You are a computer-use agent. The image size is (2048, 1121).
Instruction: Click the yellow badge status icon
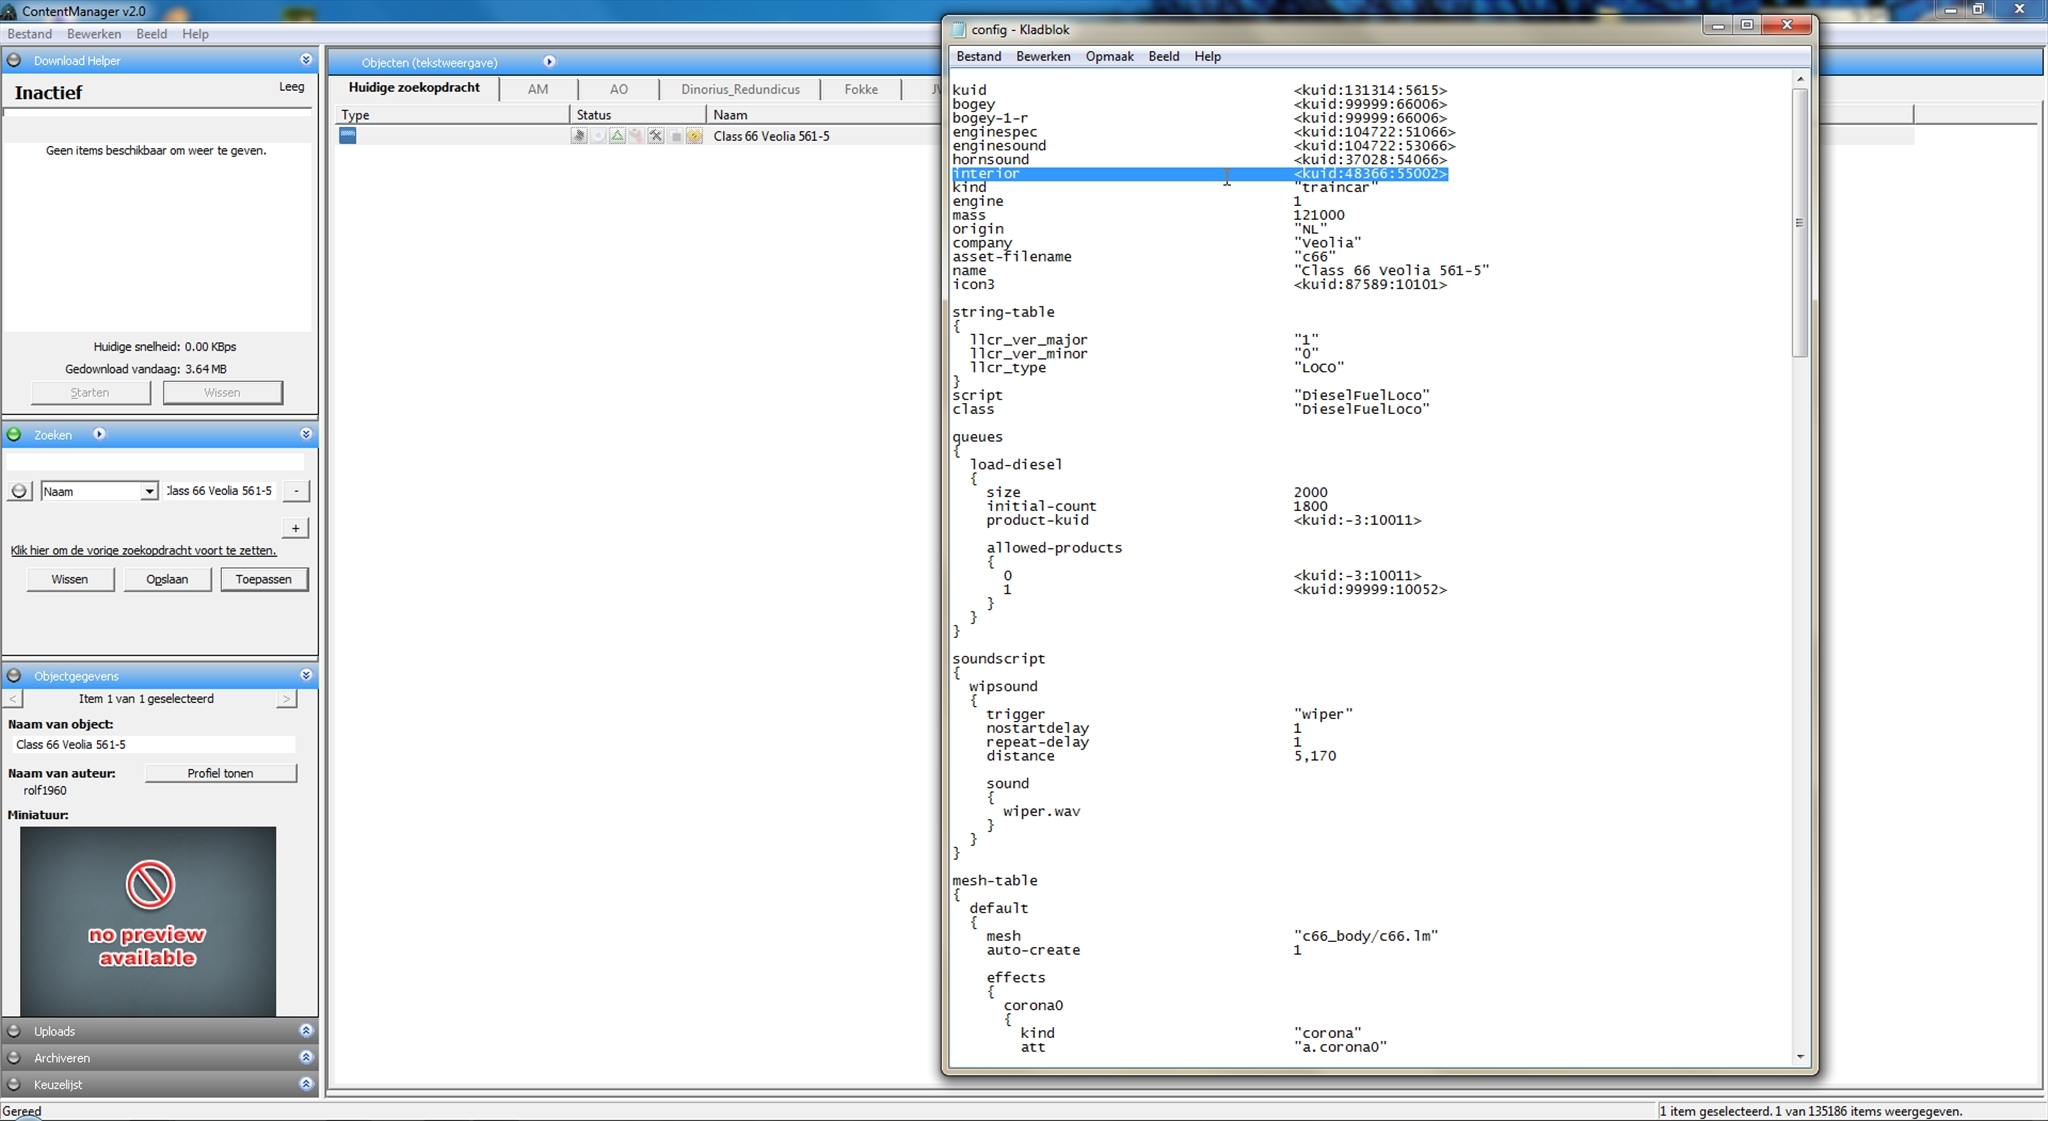(x=694, y=136)
